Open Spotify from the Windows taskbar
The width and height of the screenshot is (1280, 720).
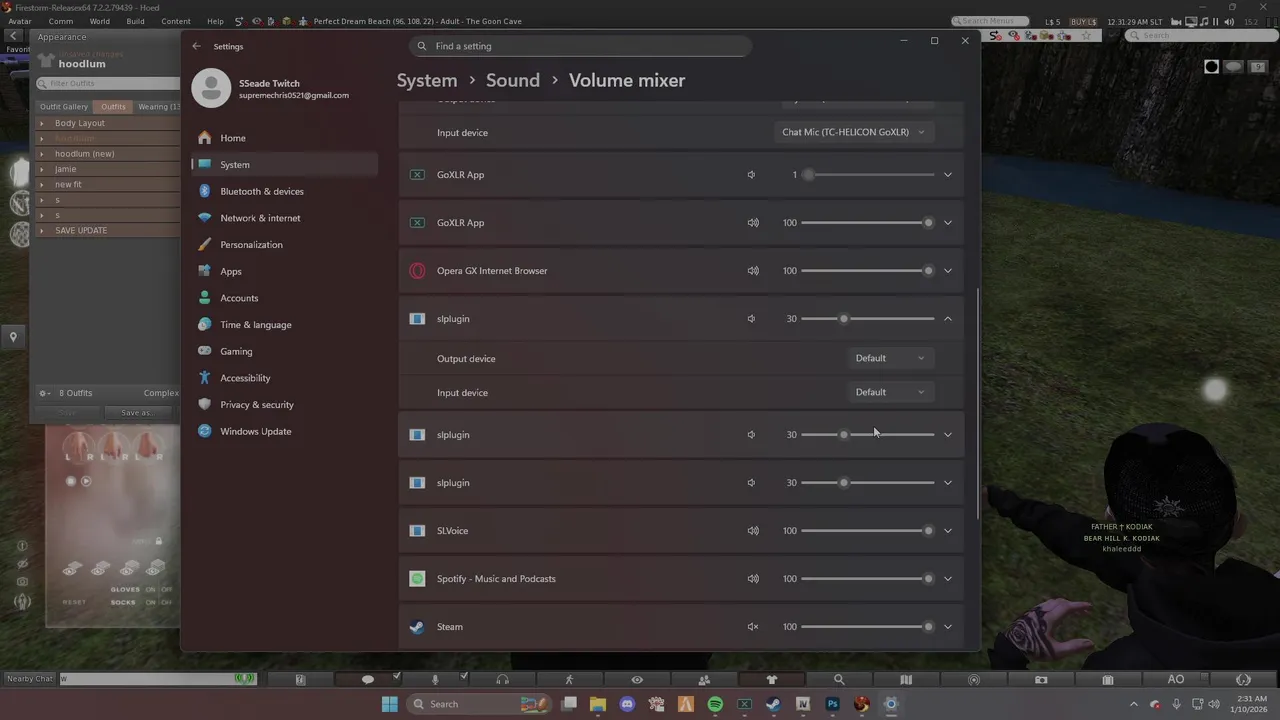715,704
